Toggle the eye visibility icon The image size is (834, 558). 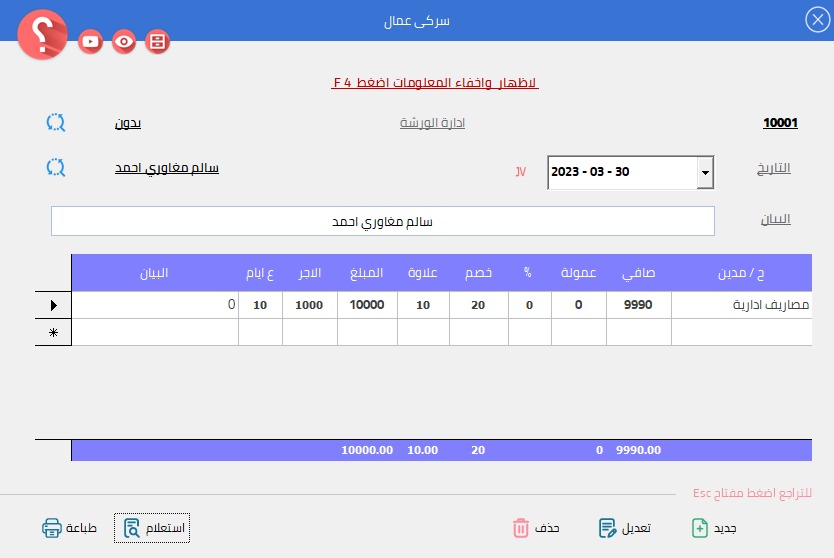tap(124, 41)
